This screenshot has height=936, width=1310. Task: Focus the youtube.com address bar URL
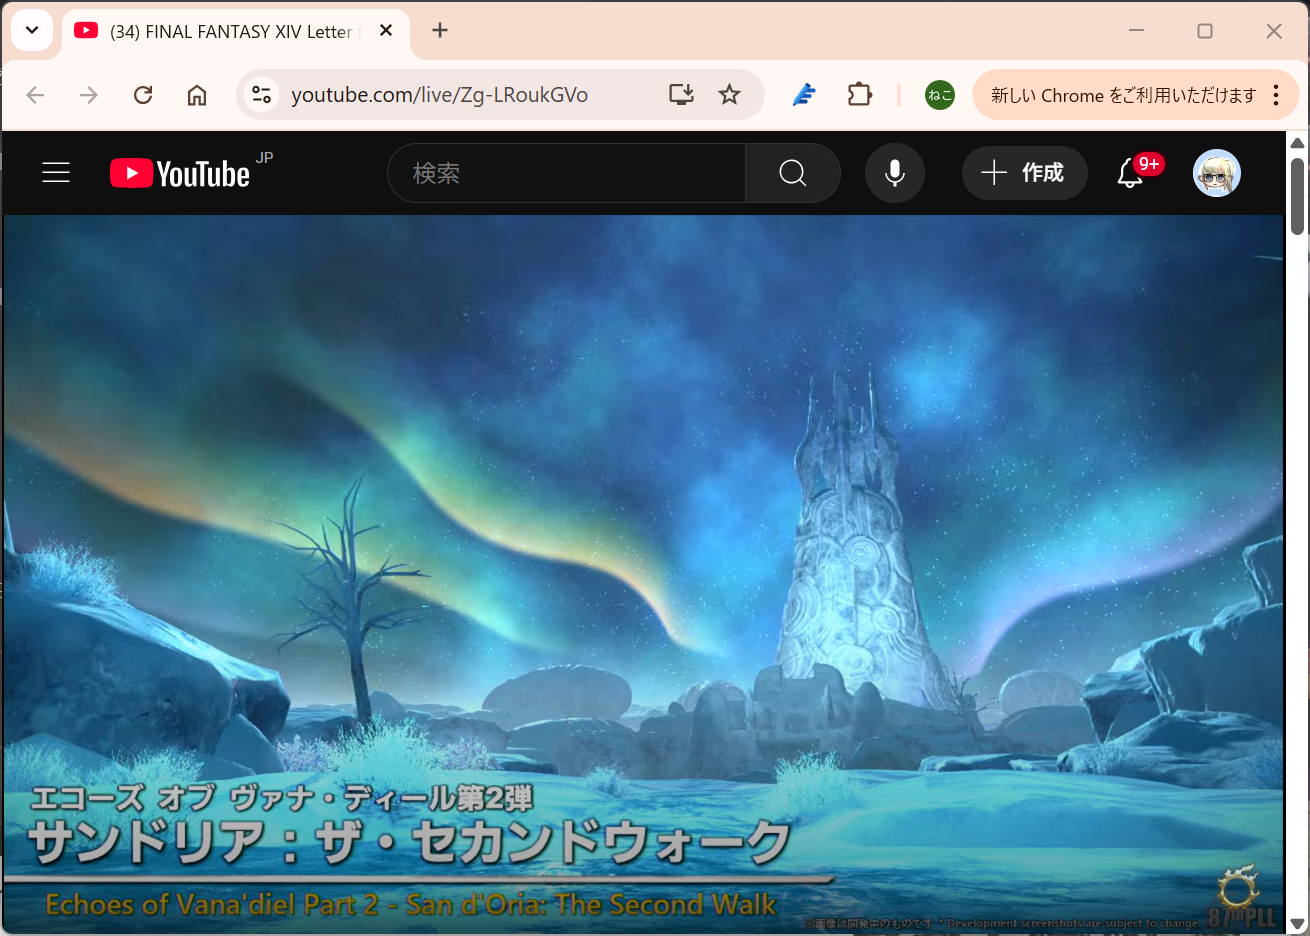click(439, 95)
